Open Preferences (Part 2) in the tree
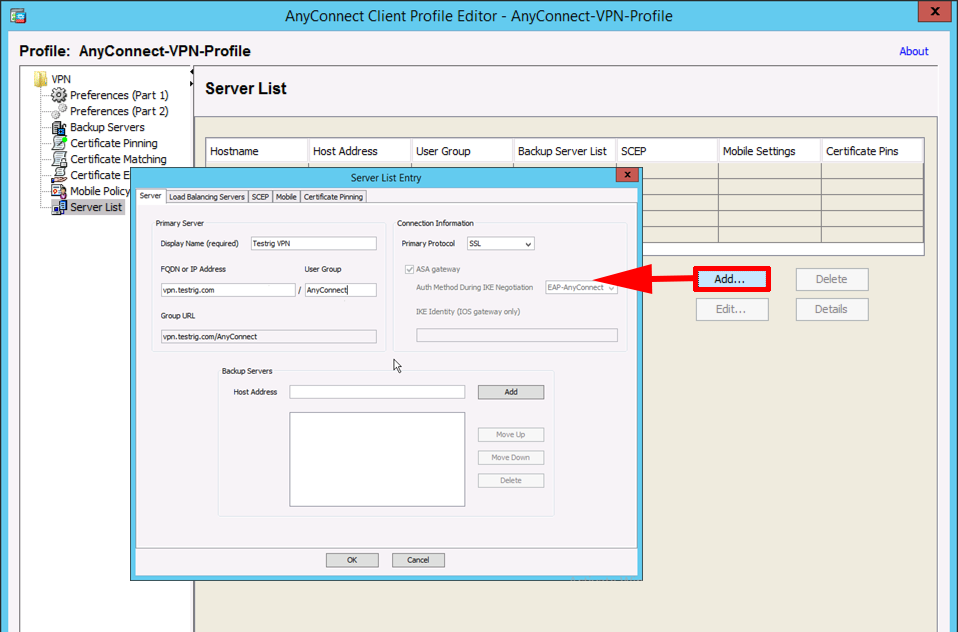 click(x=119, y=111)
